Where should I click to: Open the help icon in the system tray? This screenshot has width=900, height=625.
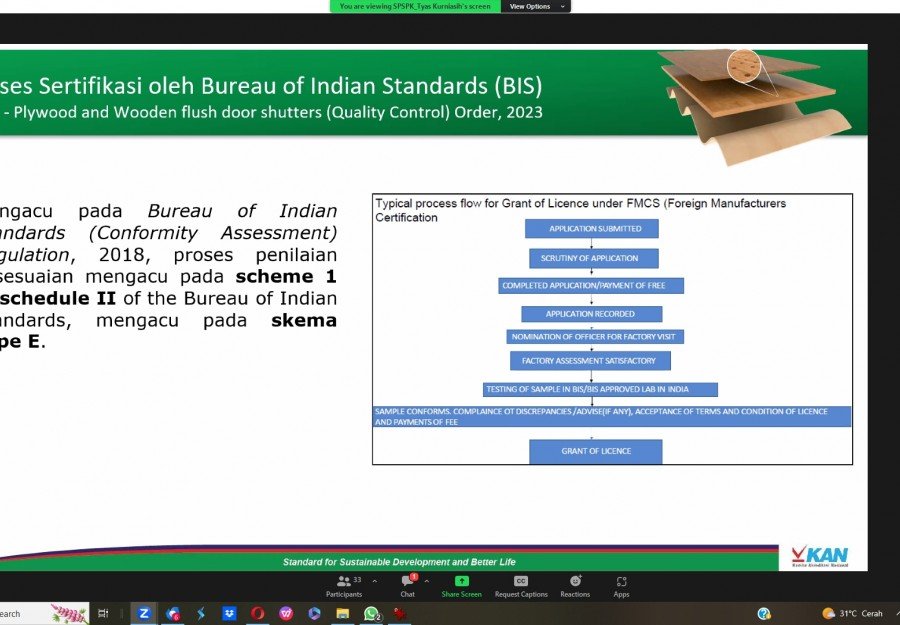tap(763, 614)
